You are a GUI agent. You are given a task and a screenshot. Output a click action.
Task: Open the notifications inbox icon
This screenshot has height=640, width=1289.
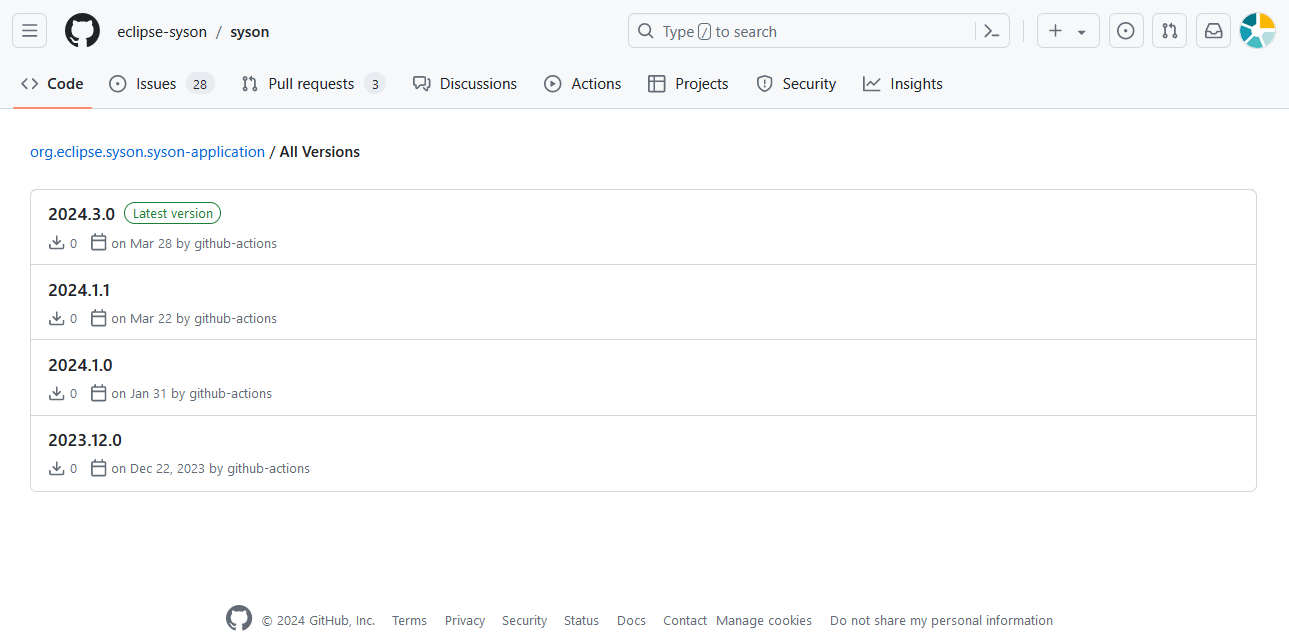[1213, 31]
